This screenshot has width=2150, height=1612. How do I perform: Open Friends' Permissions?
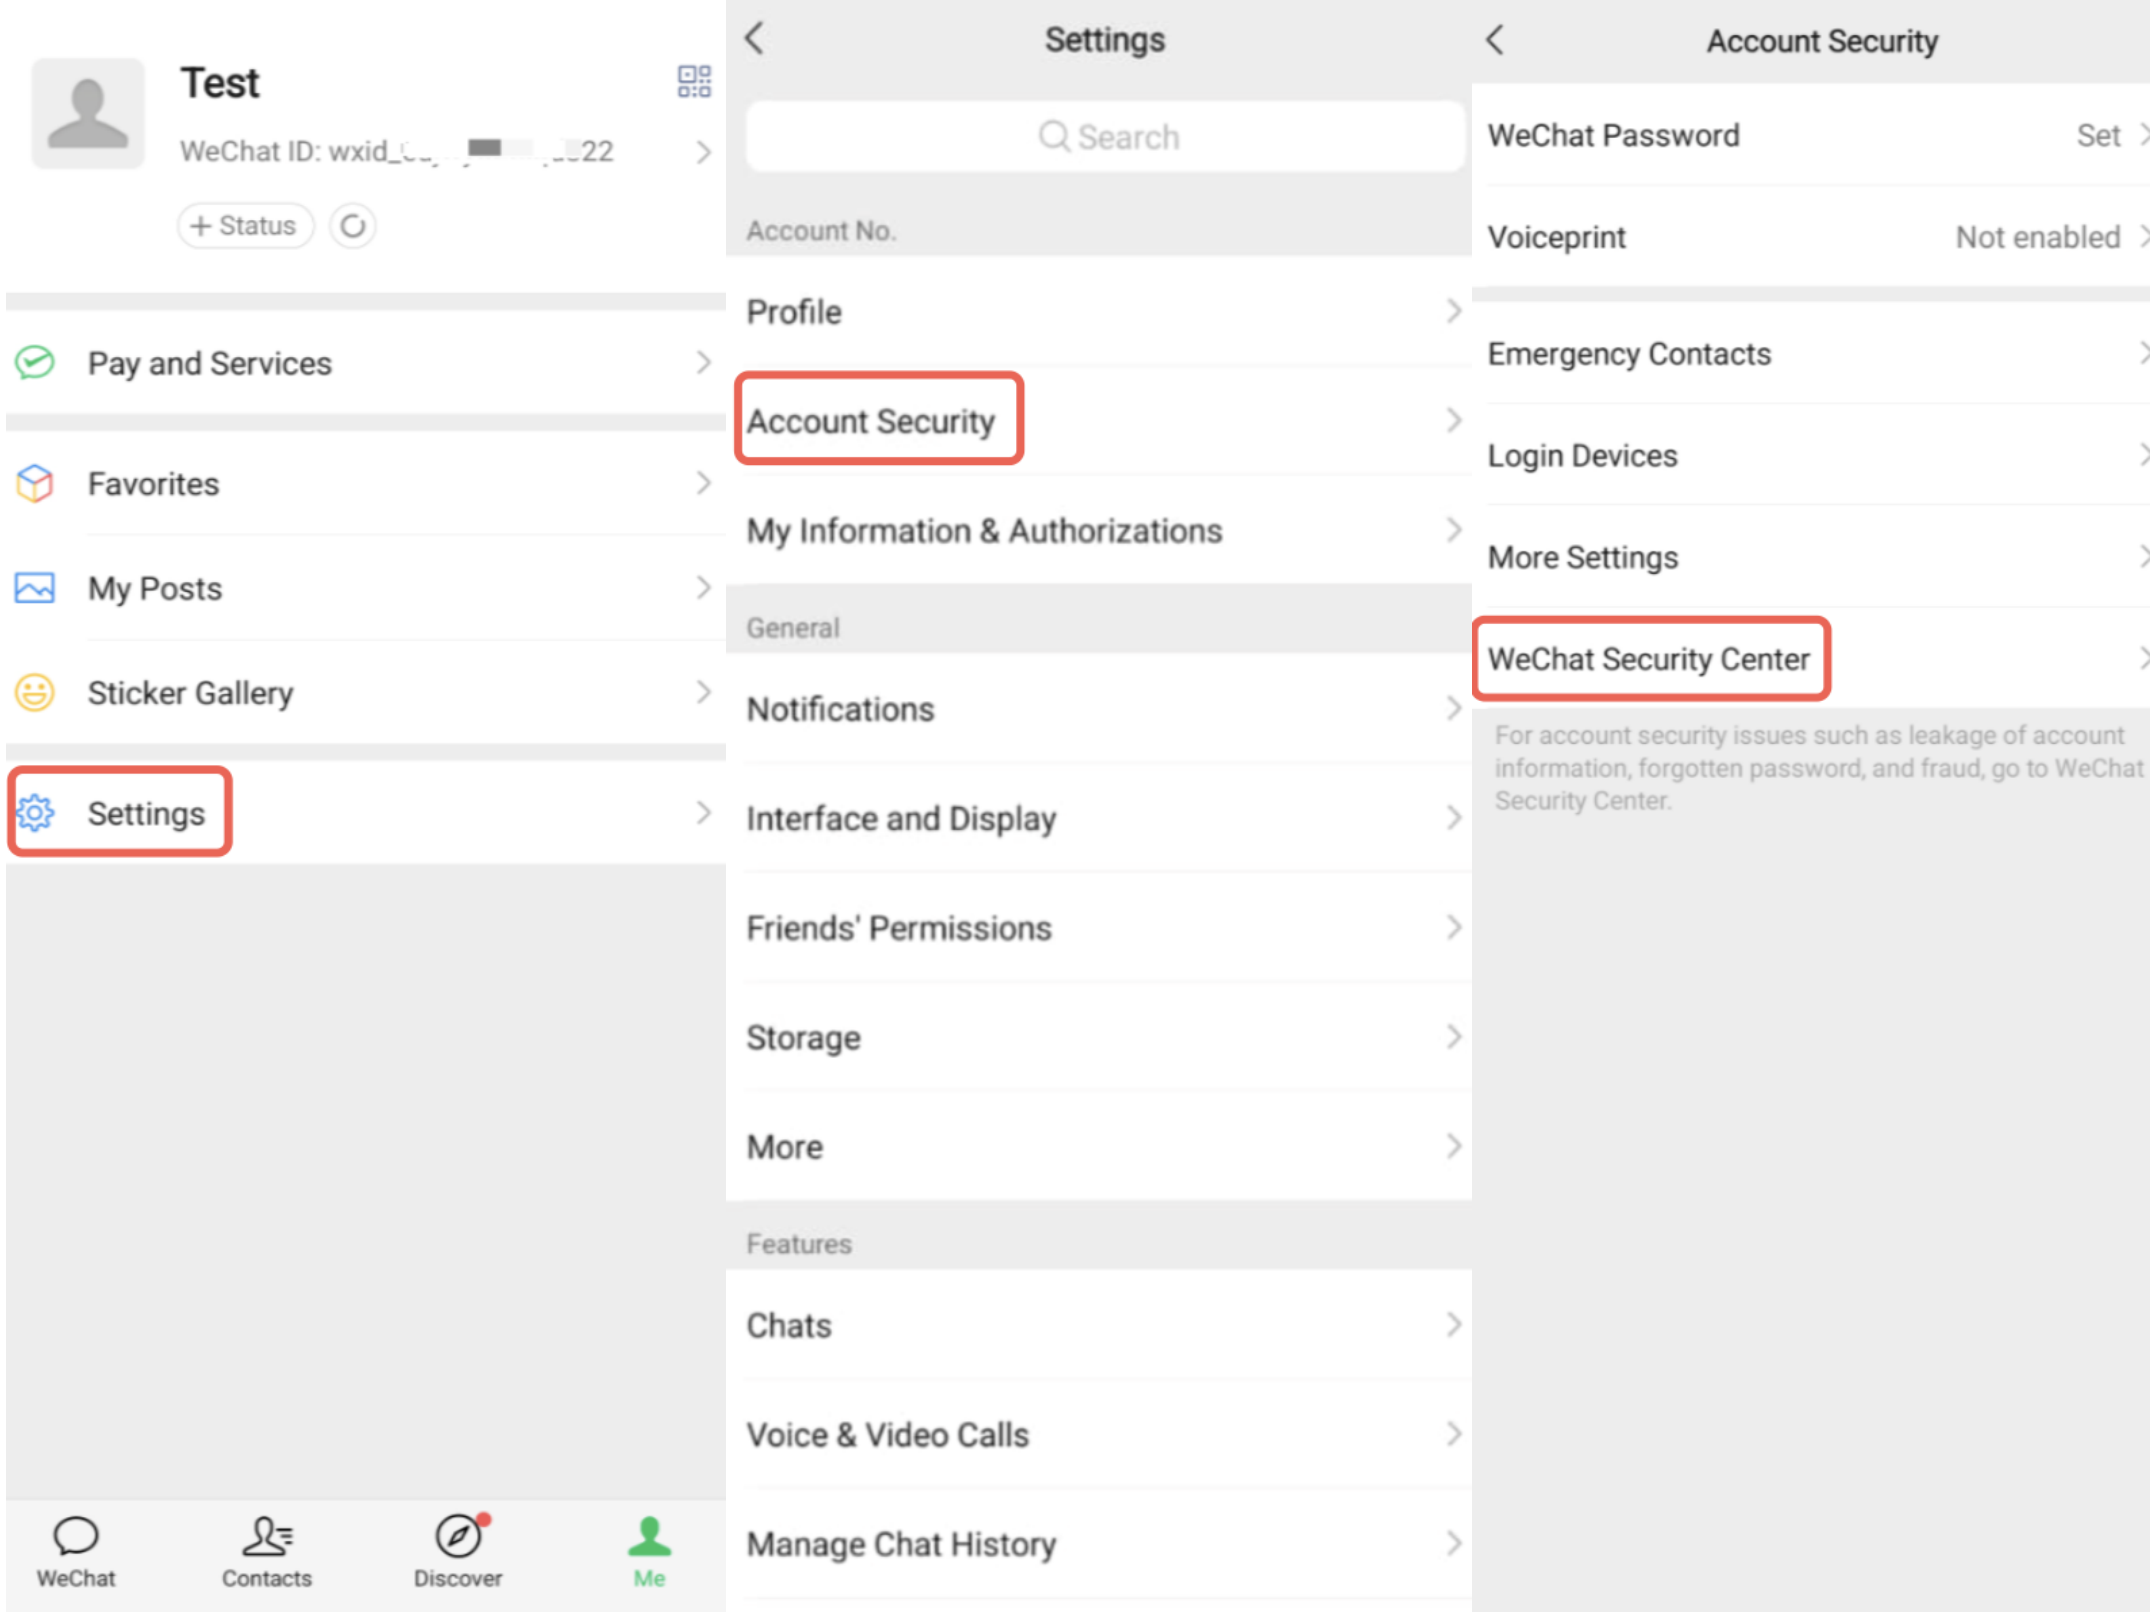tap(1099, 927)
